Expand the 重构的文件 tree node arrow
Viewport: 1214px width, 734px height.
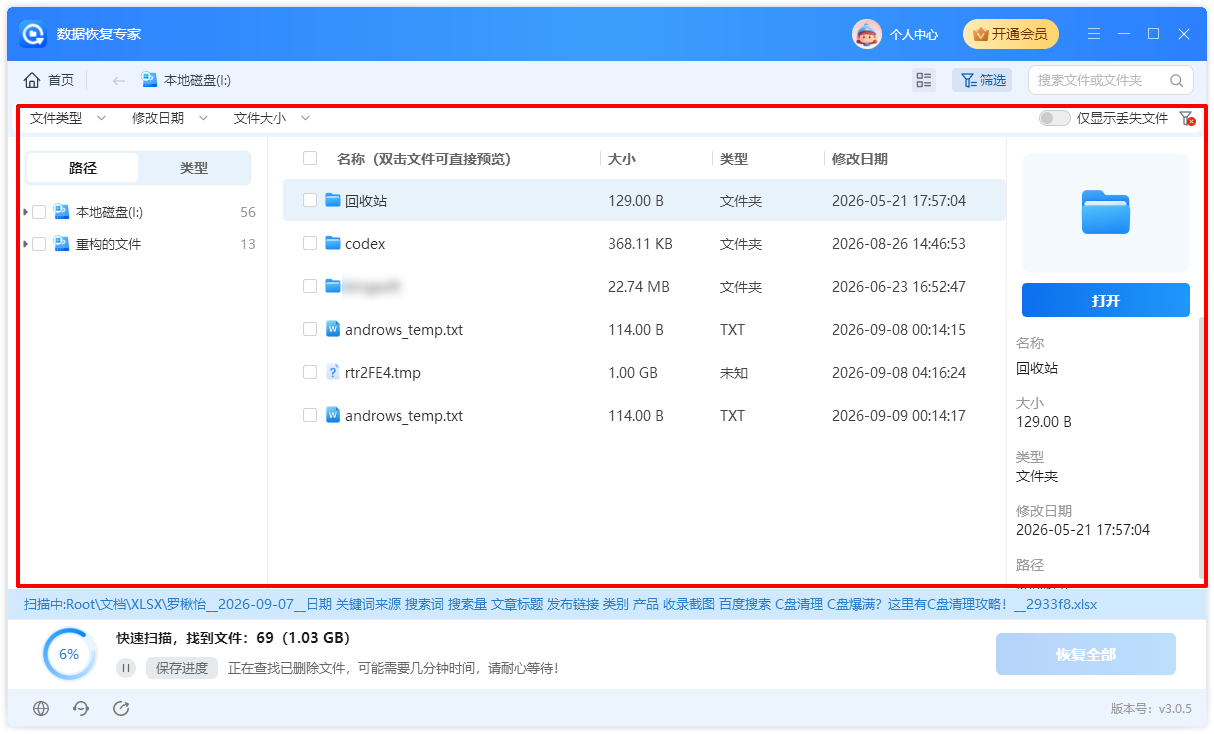[x=25, y=244]
